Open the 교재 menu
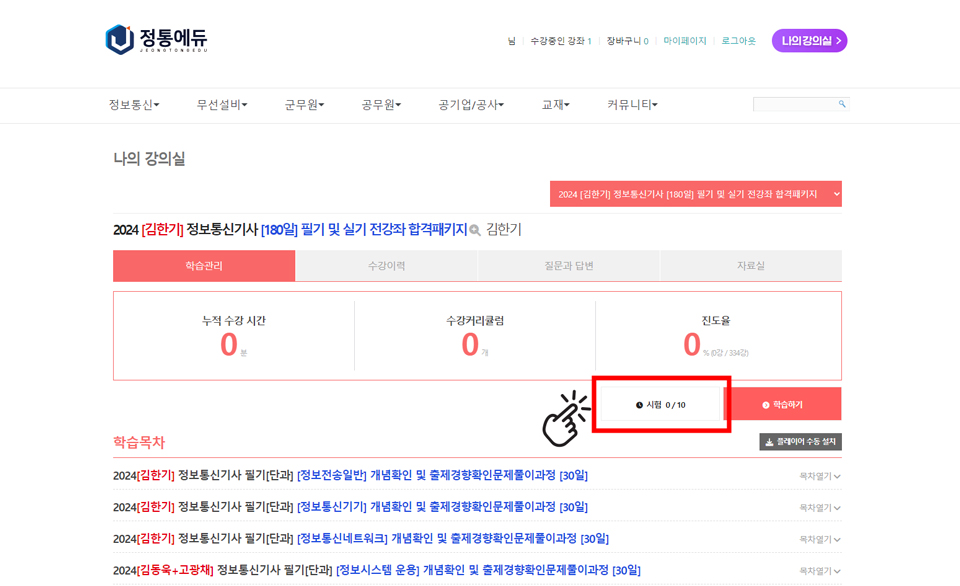The width and height of the screenshot is (960, 586). pyautogui.click(x=555, y=105)
